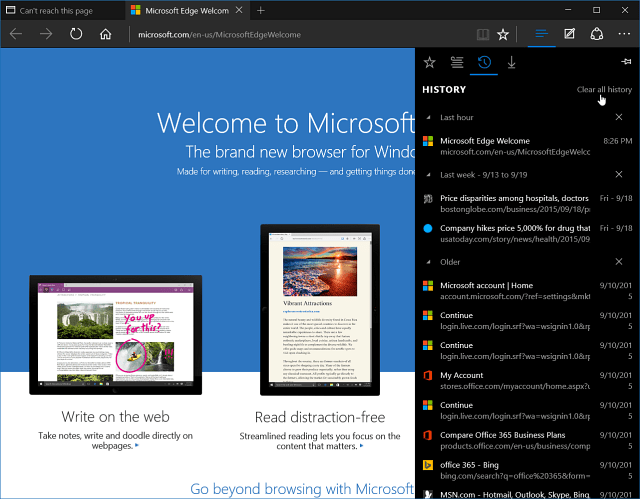Screen dimensions: 640x499
Task: Open the Share icon
Action: coord(597,34)
